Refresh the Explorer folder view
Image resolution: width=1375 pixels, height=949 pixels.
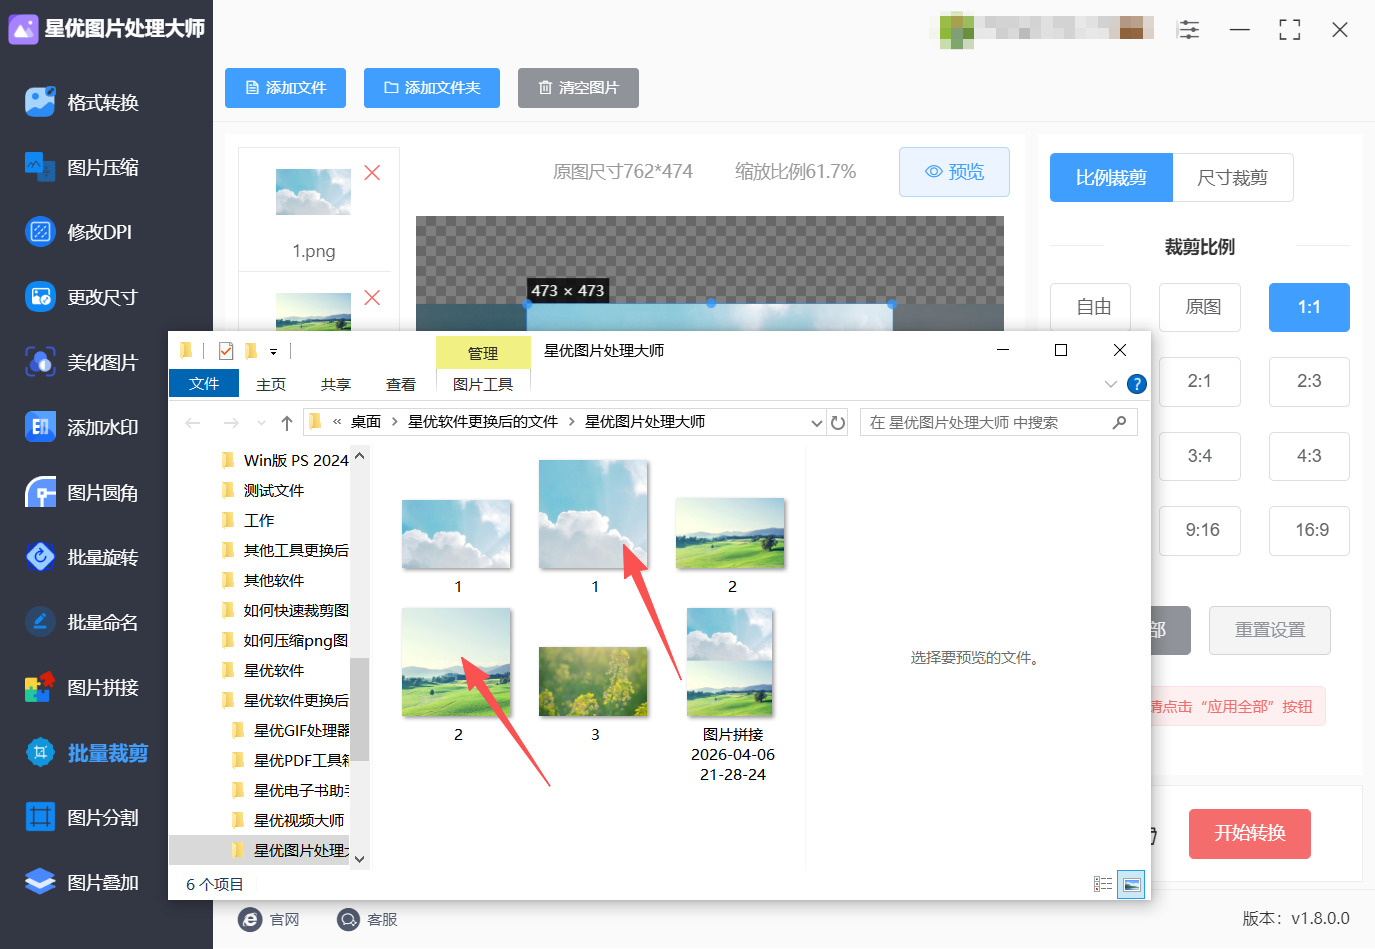coord(838,423)
